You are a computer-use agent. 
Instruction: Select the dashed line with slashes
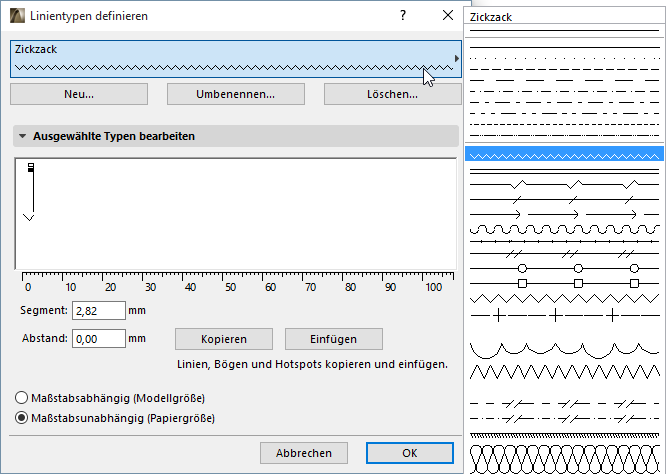tap(564, 403)
